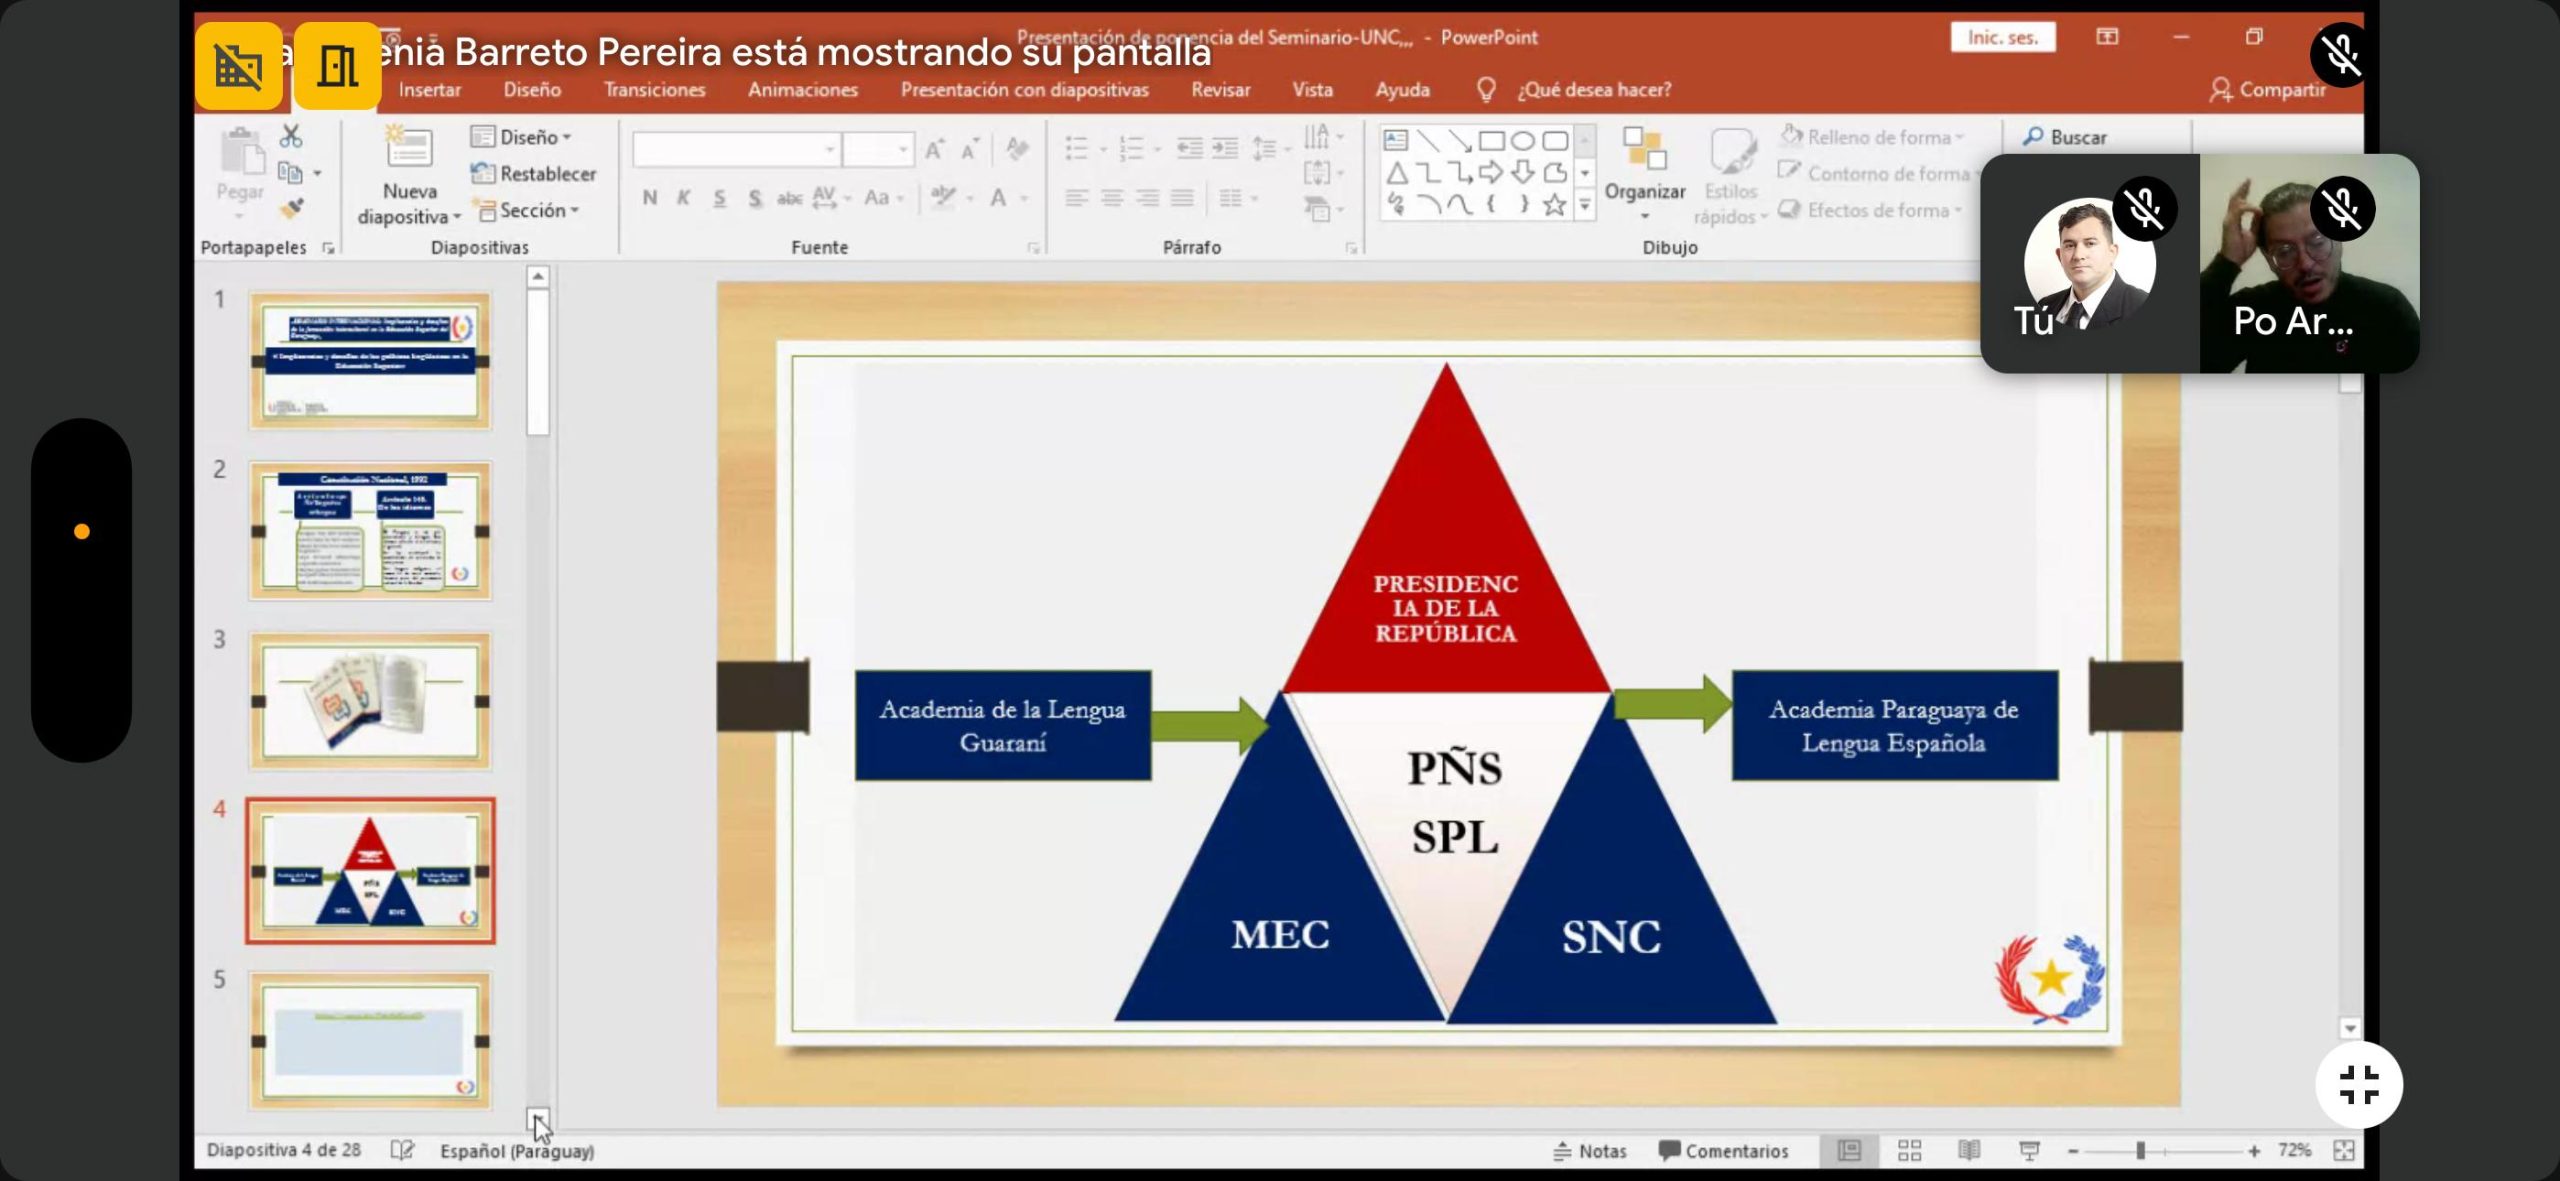Click the Format Painter brush icon
2560x1181 pixels.
click(x=292, y=208)
